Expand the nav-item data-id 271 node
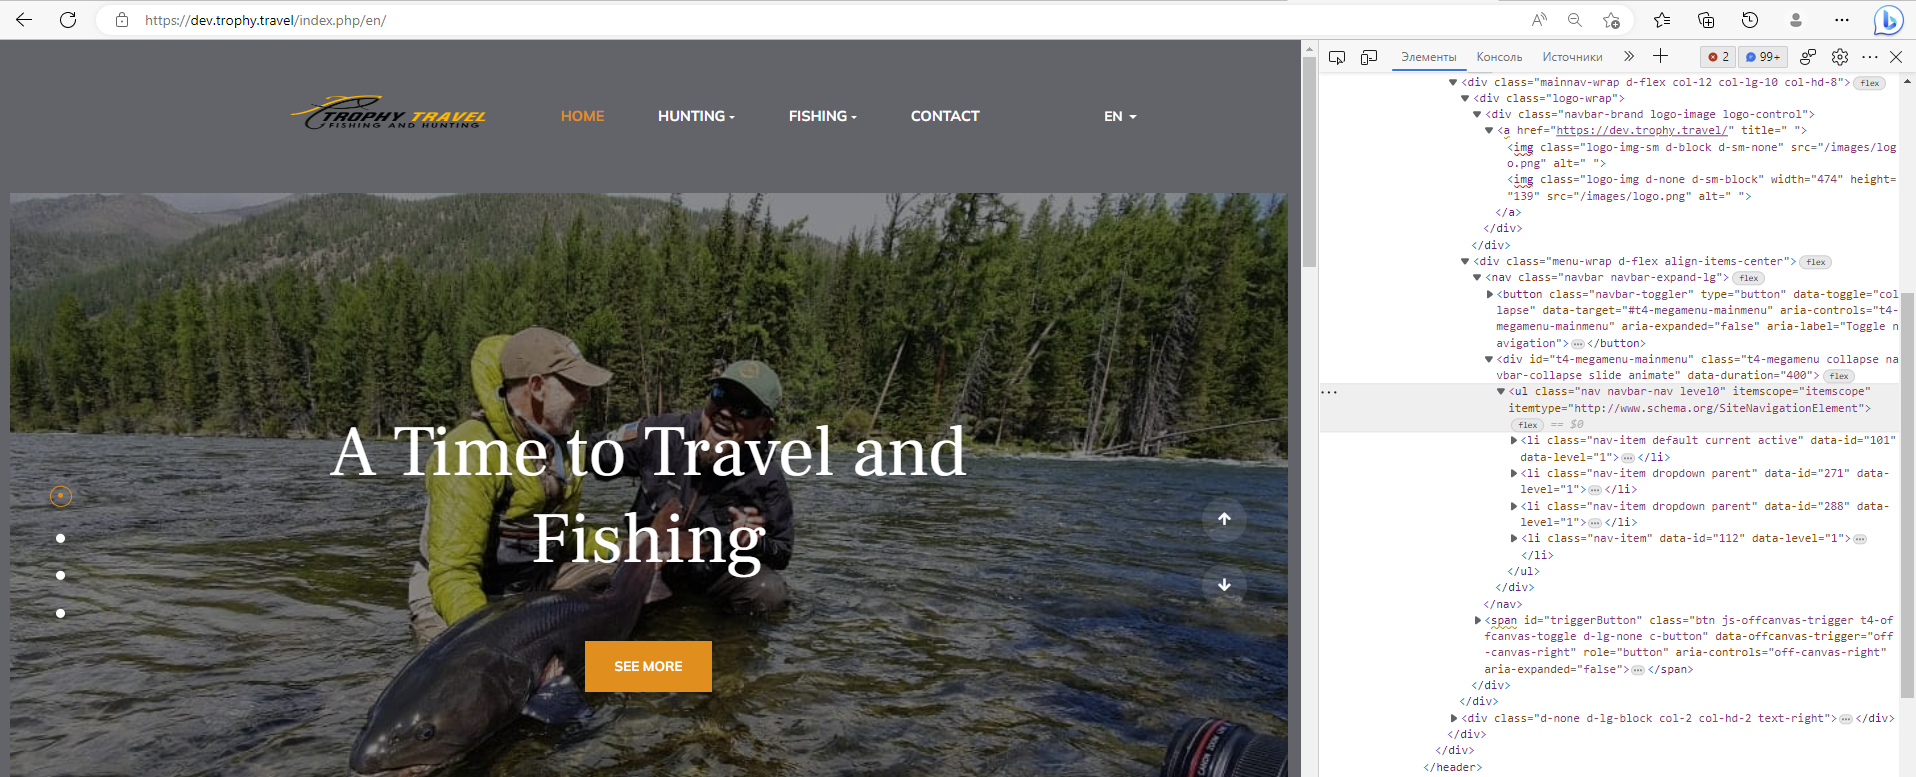 click(1514, 473)
